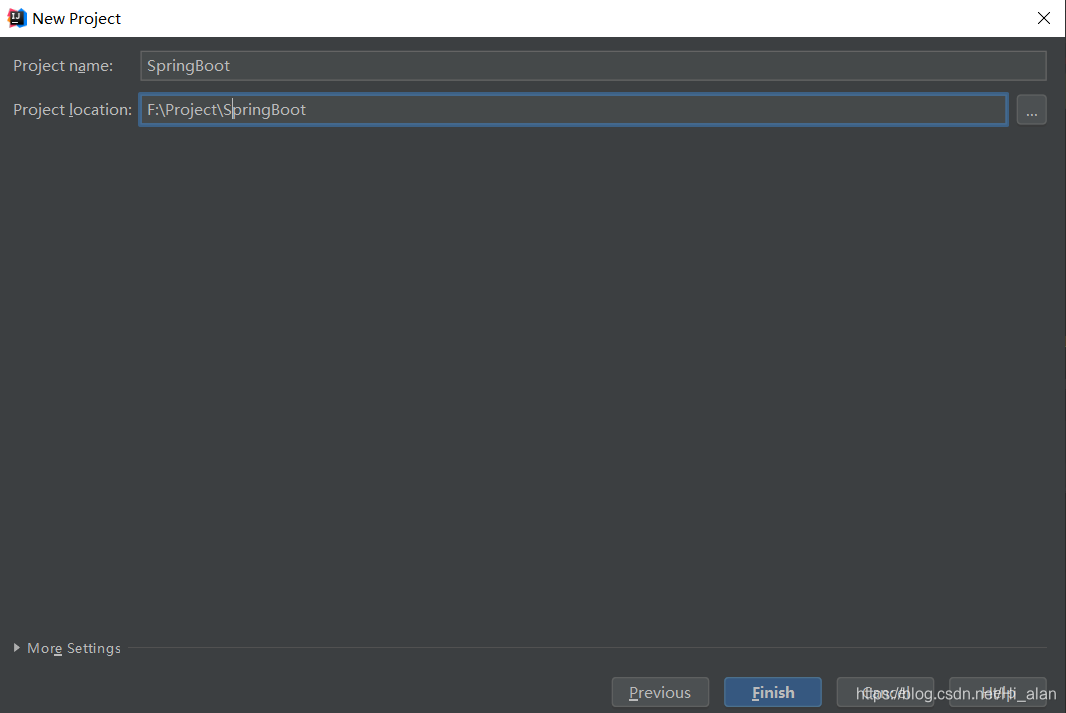Go back with the Previous button
The height and width of the screenshot is (713, 1066).
click(660, 693)
